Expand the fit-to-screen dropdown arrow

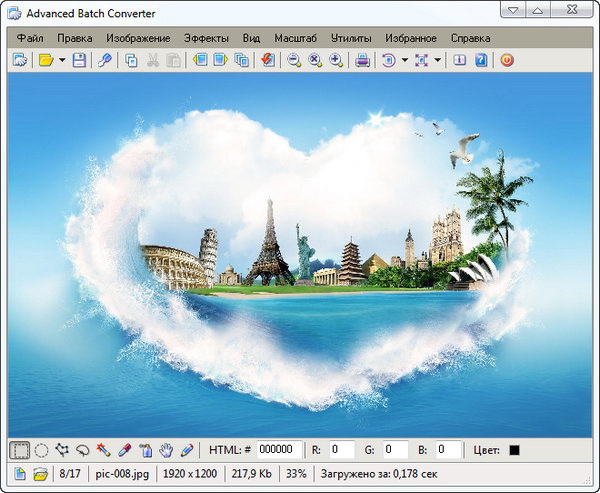click(x=438, y=60)
